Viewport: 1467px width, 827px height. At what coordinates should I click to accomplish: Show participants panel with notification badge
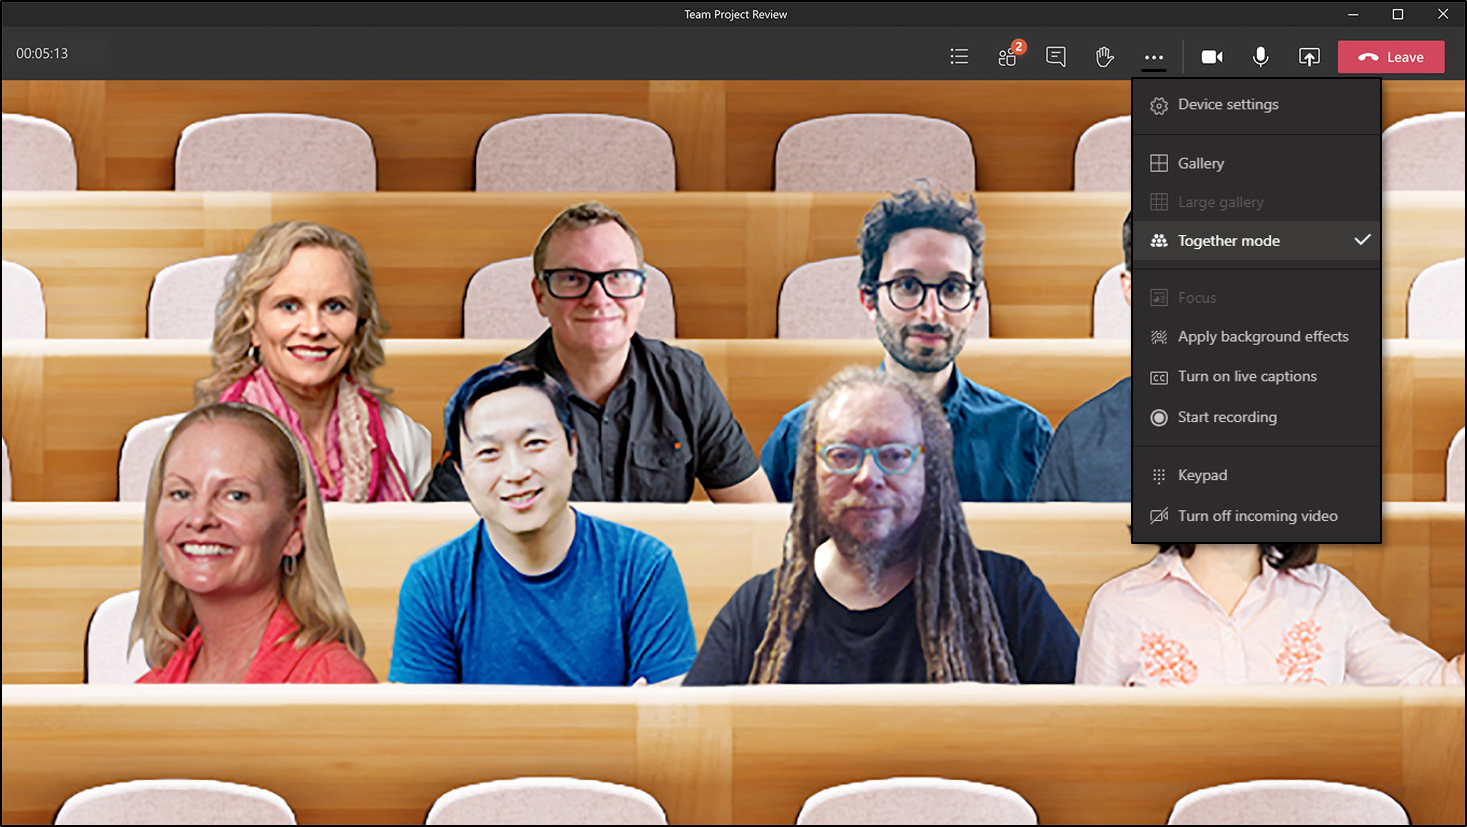[1008, 57]
